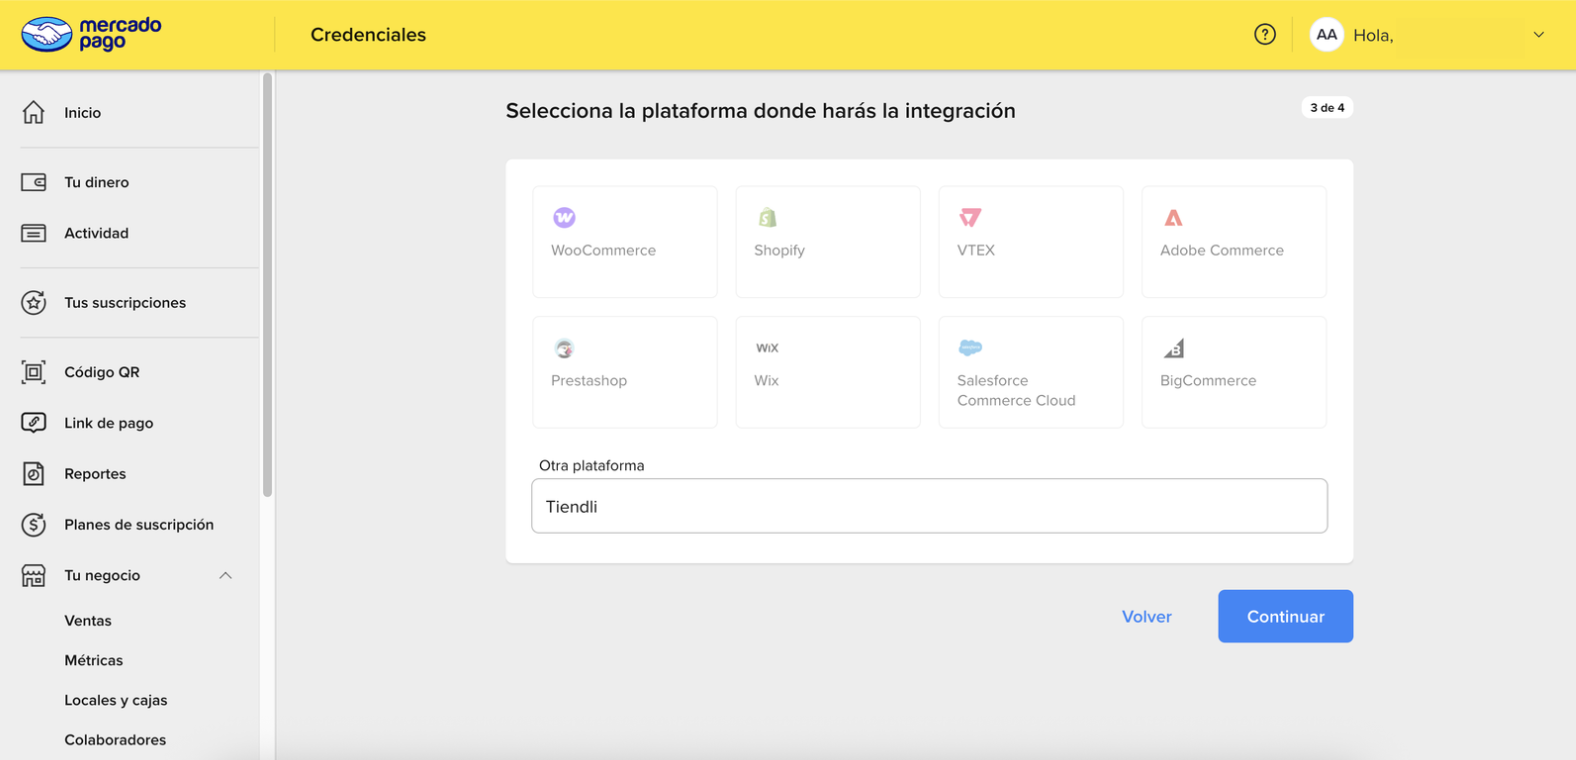Select the Wix platform label
Viewport: 1576px width, 760px height.
(766, 380)
